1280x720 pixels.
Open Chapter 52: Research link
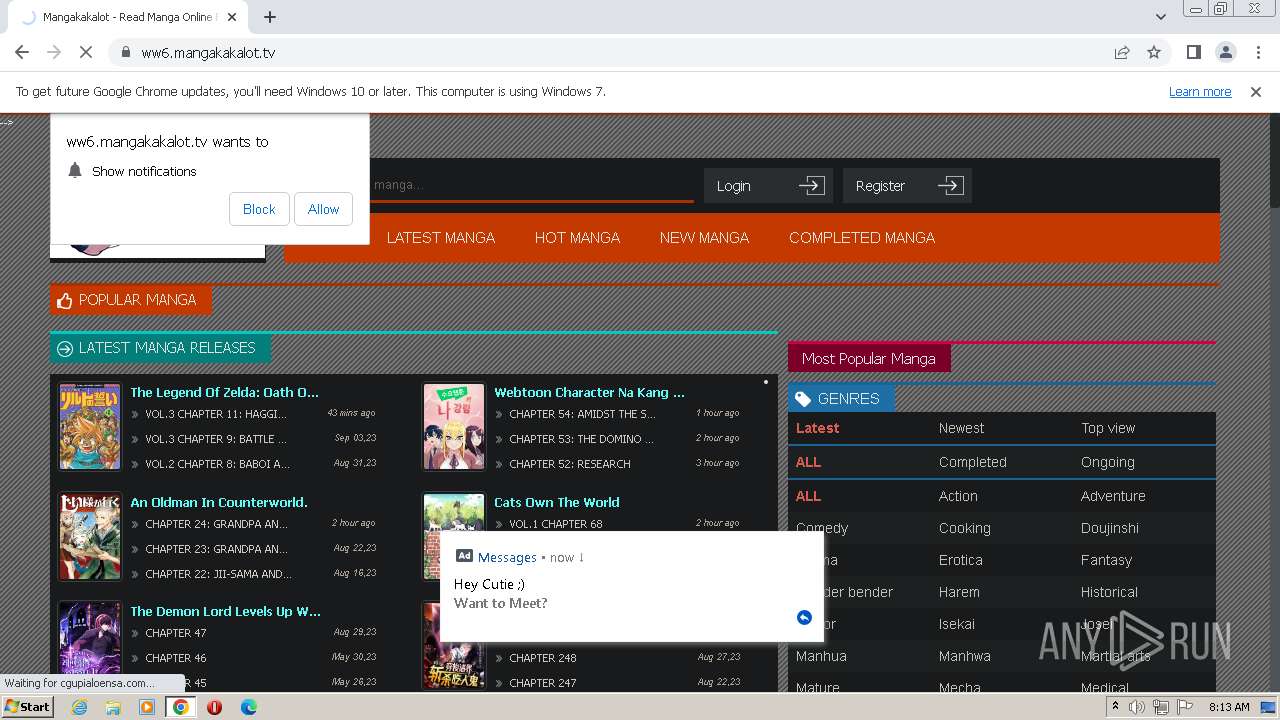point(570,464)
